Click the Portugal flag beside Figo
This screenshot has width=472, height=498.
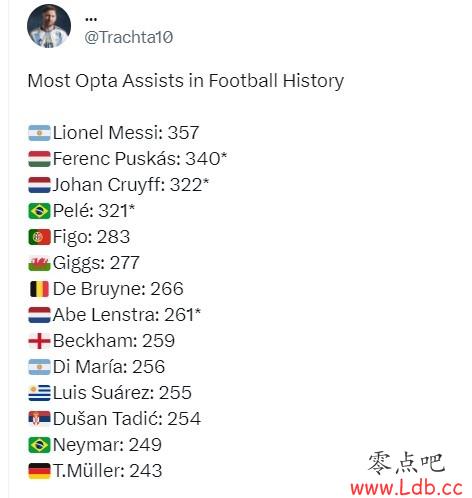(39, 237)
